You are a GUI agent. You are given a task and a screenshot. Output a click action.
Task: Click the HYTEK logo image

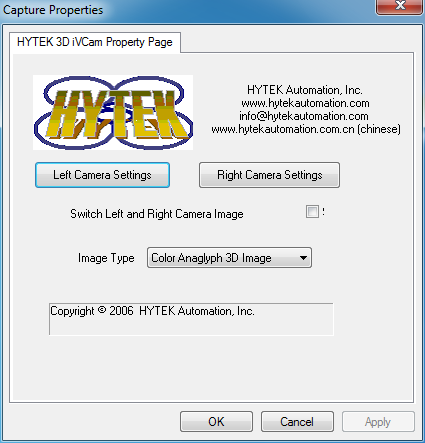tap(113, 112)
